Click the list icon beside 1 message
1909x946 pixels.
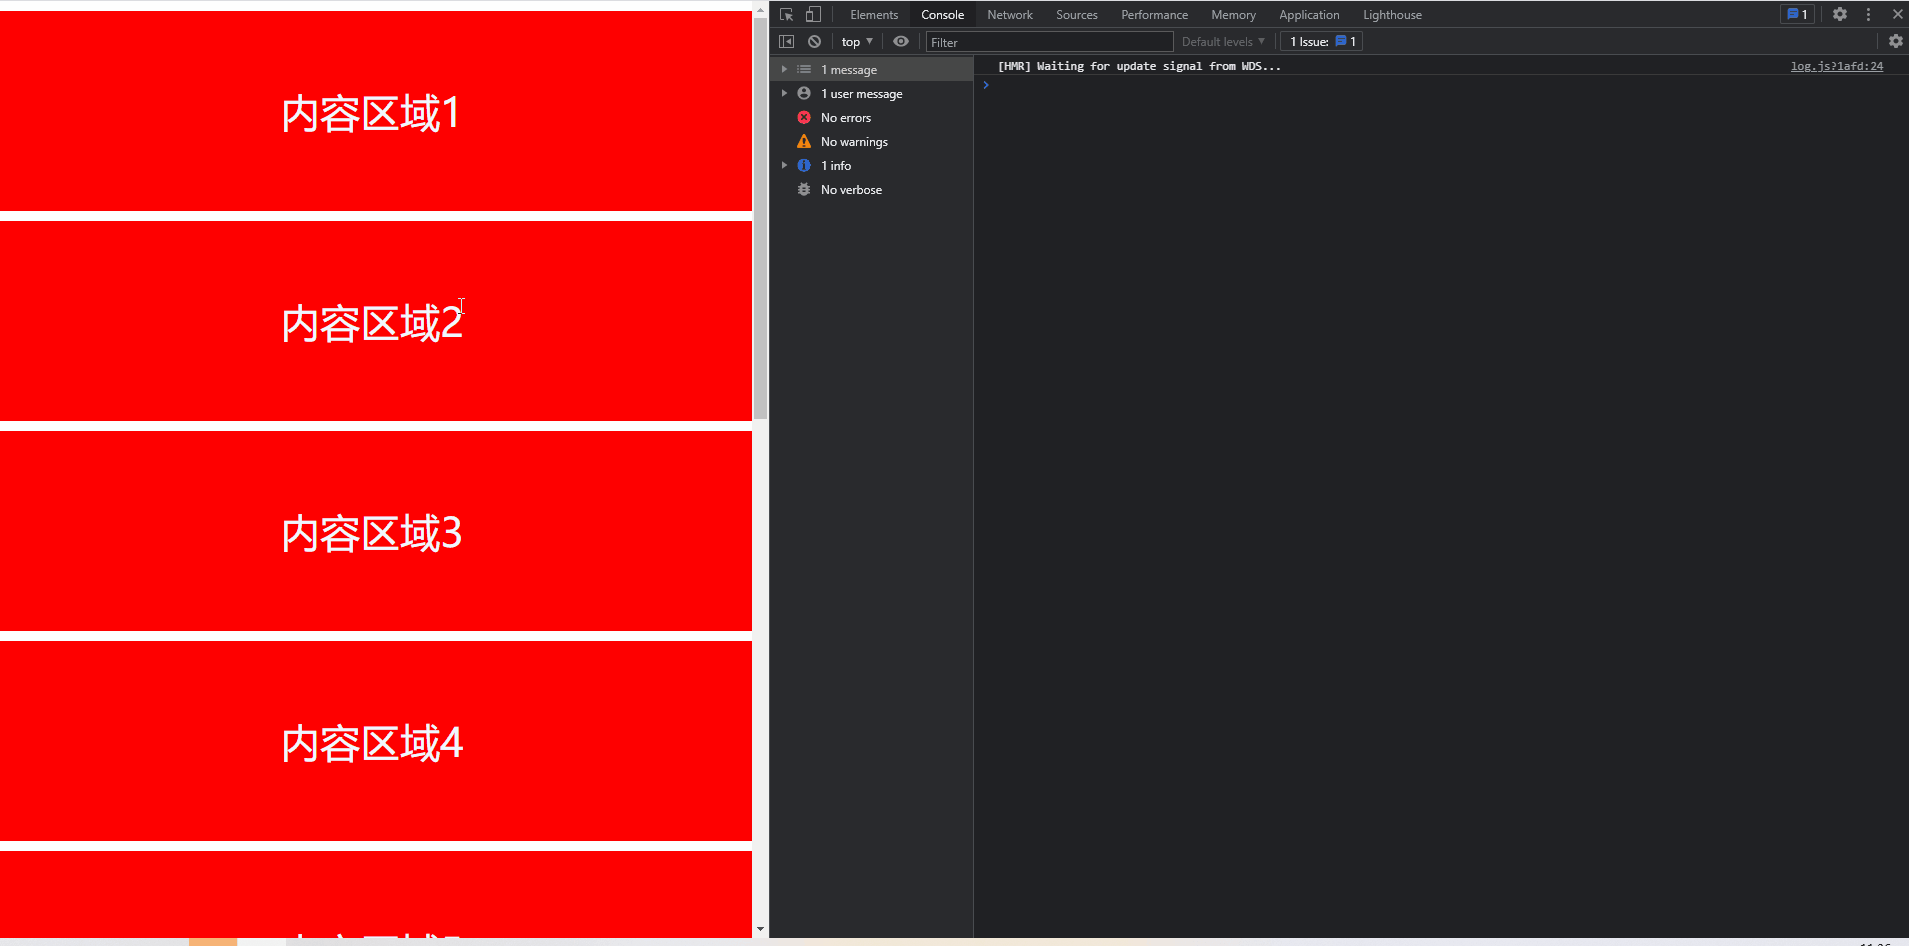click(804, 69)
